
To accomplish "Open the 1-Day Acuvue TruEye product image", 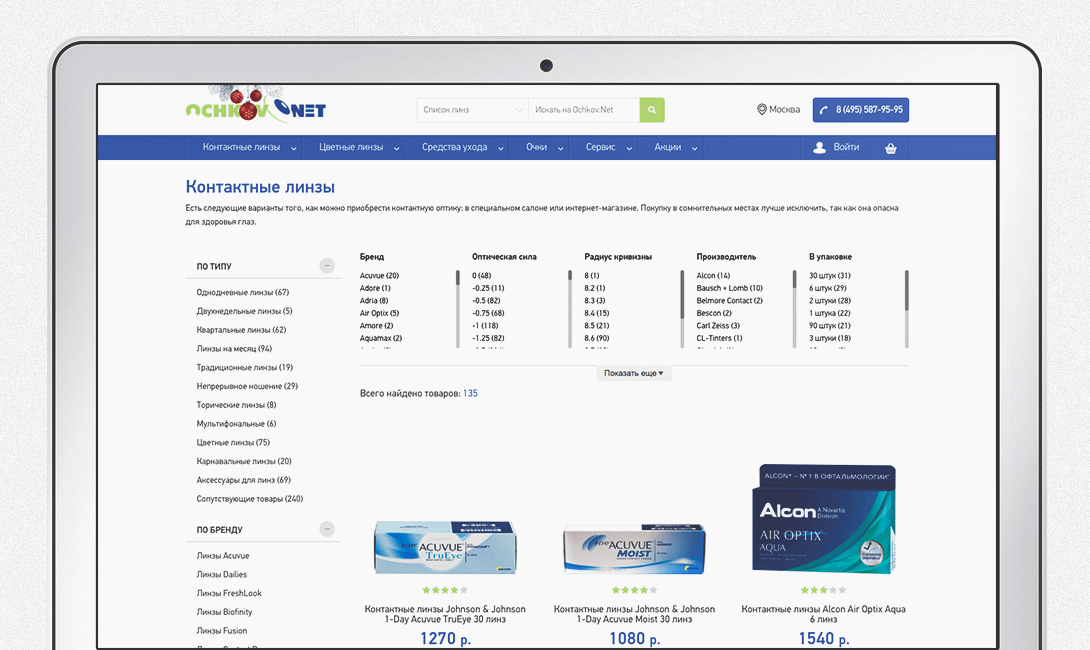I will [x=445, y=546].
